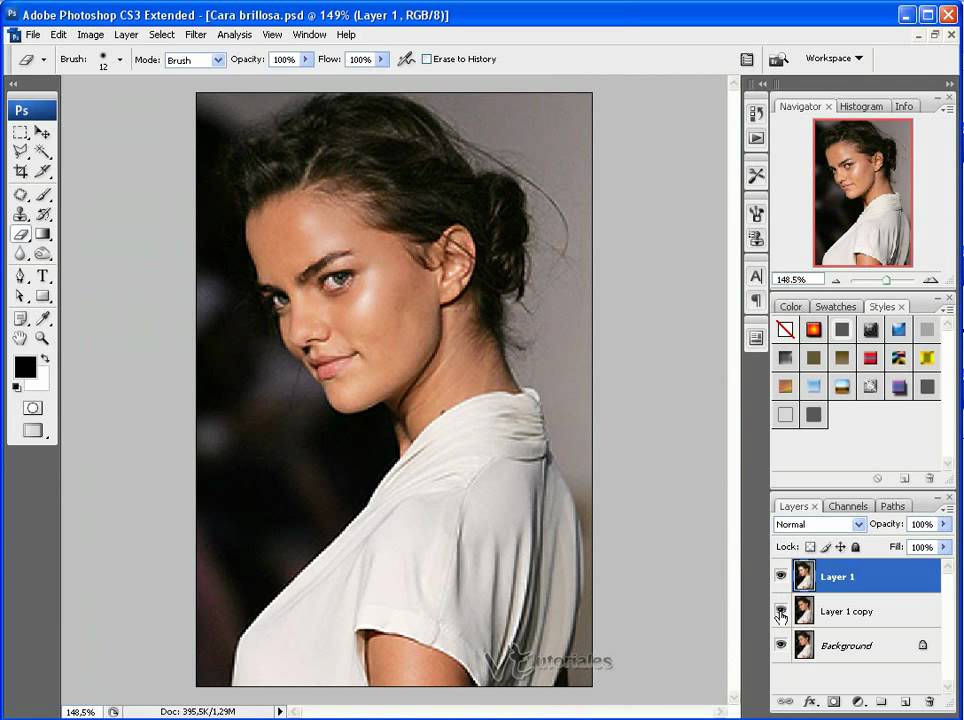Click the Navigator image thumbnail
964x720 pixels.
(x=863, y=192)
